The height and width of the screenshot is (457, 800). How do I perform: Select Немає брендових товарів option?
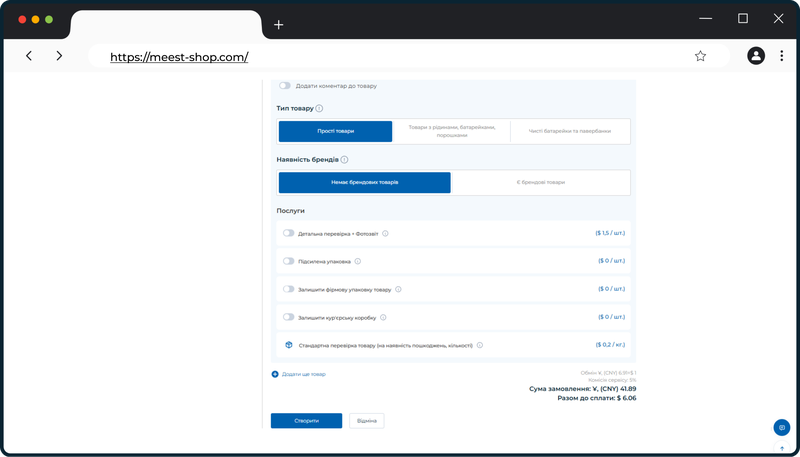pyautogui.click(x=364, y=182)
